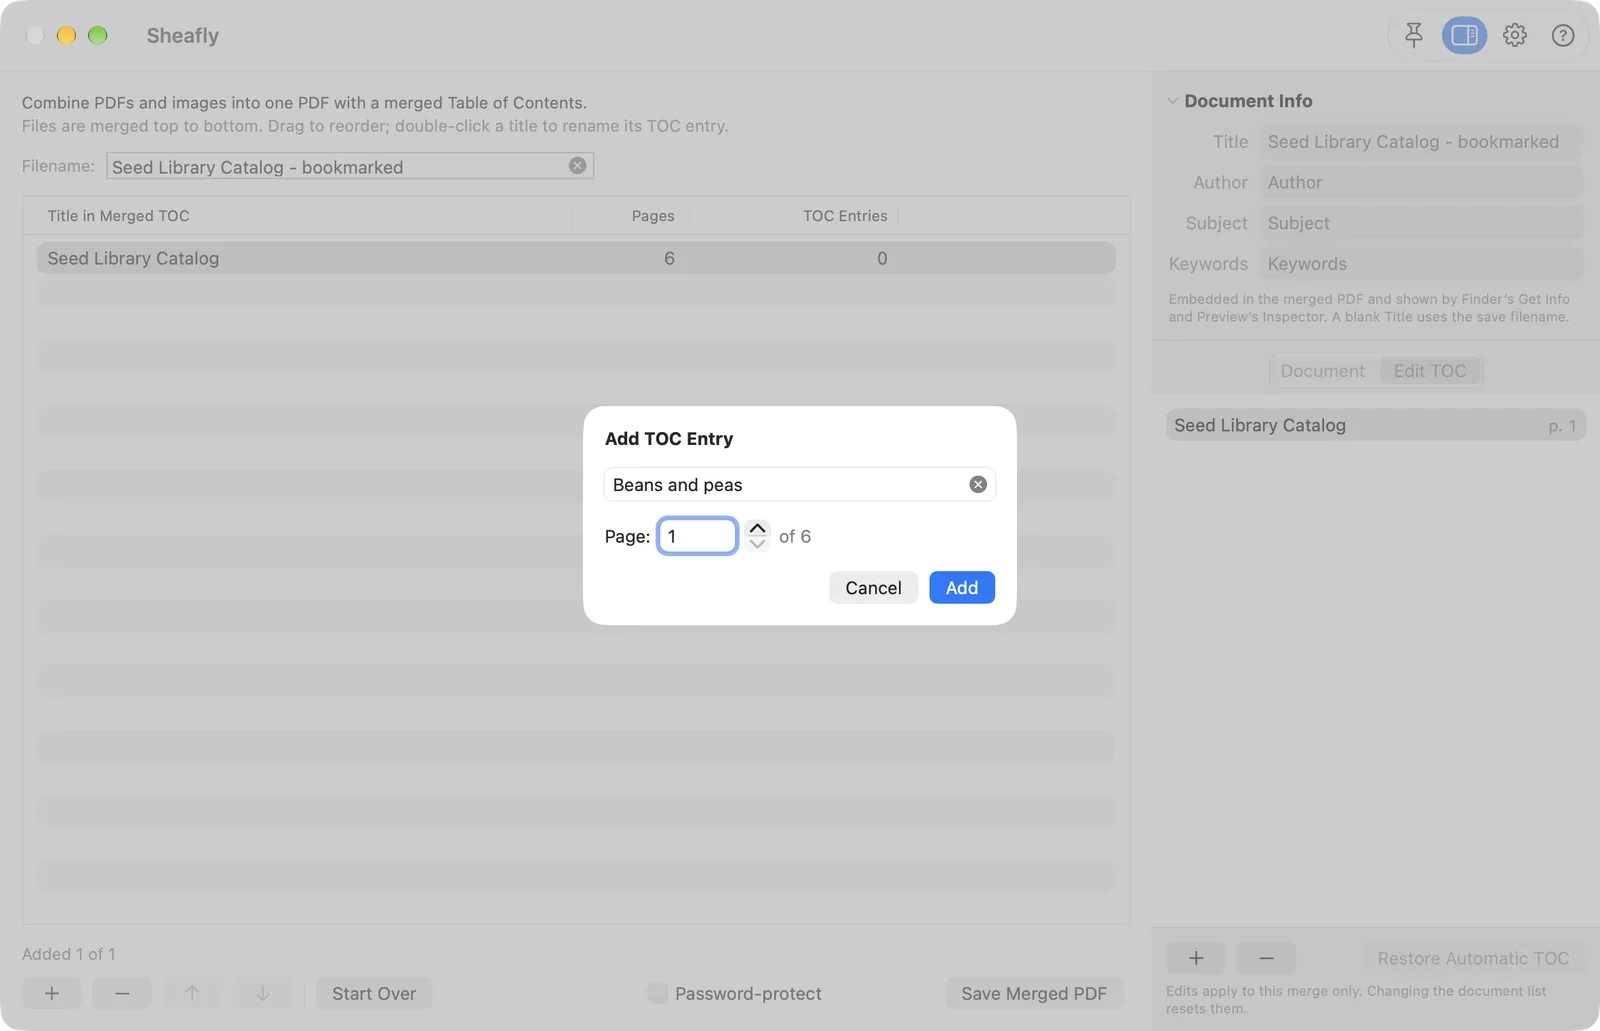This screenshot has height=1031, width=1600.
Task: Focus the Page number field
Action: tap(697, 536)
